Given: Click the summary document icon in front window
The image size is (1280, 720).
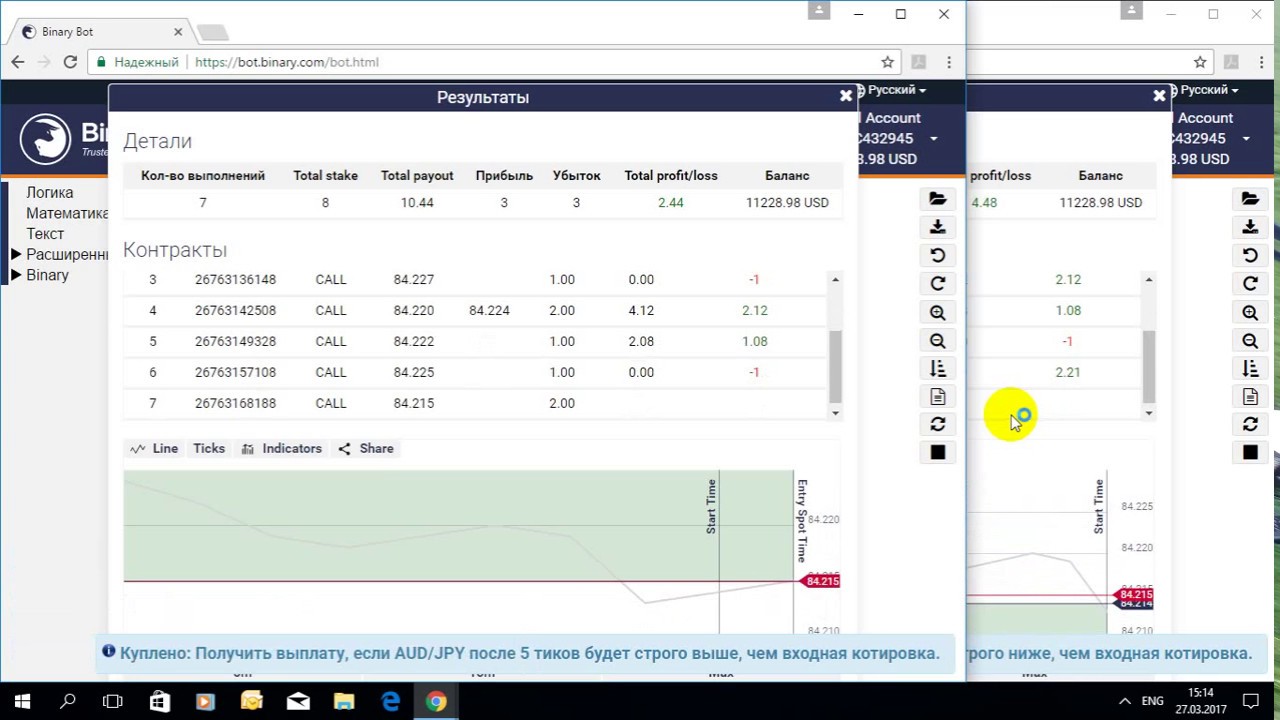Looking at the screenshot, I should 938,397.
